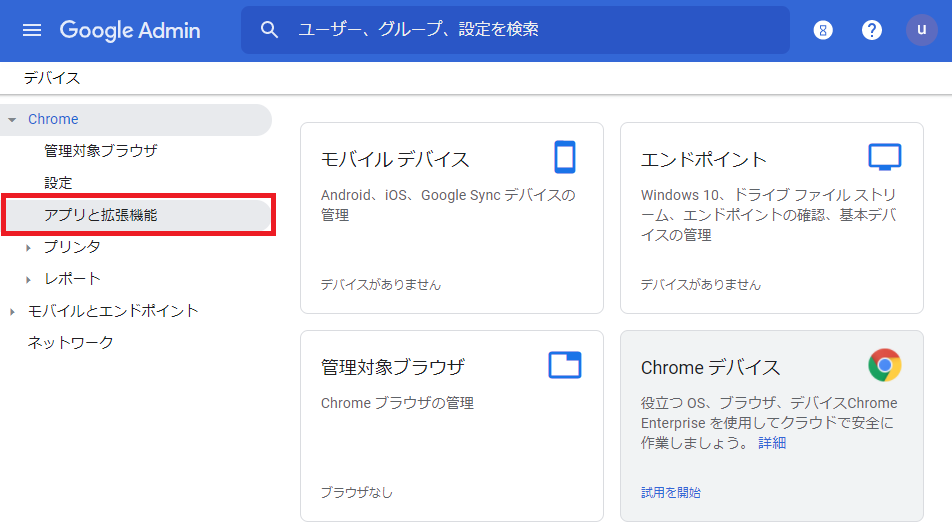Click the 詳細 link

pos(772,443)
